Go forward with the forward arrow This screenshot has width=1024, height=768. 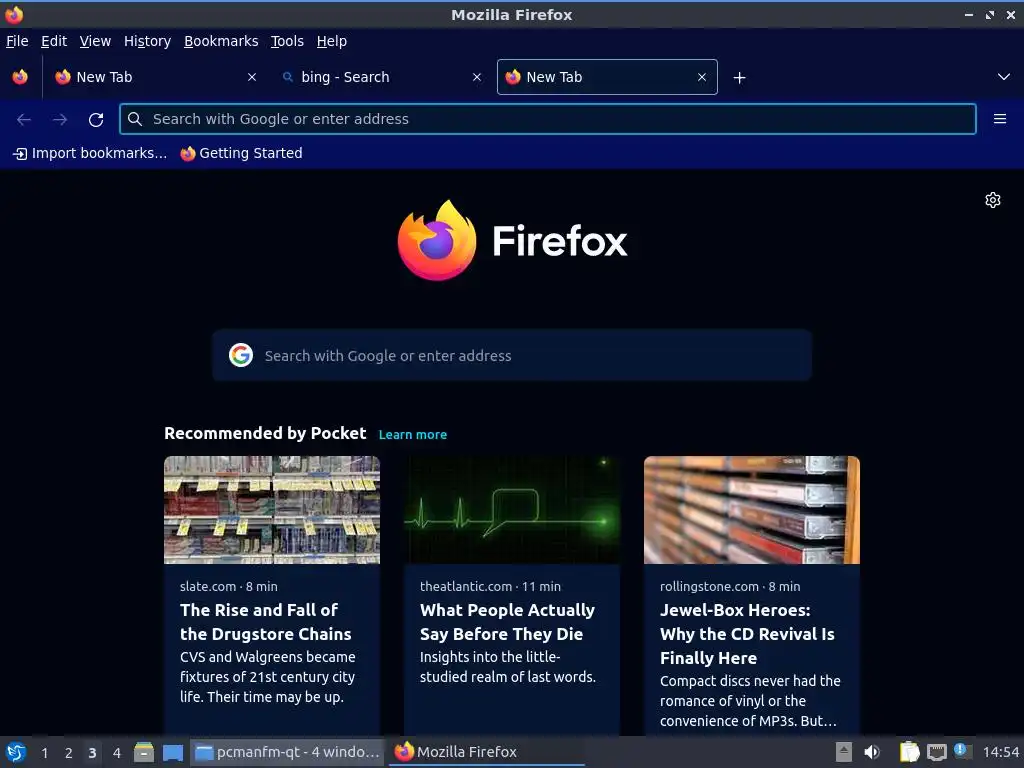pyautogui.click(x=60, y=119)
